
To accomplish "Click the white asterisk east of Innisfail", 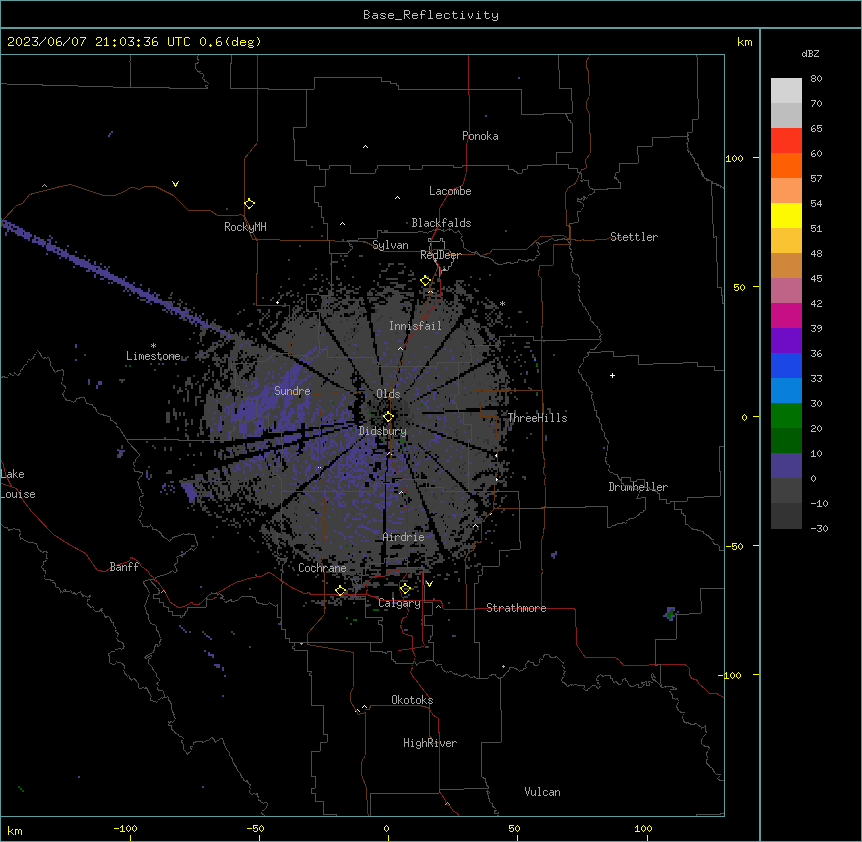I will click(502, 304).
